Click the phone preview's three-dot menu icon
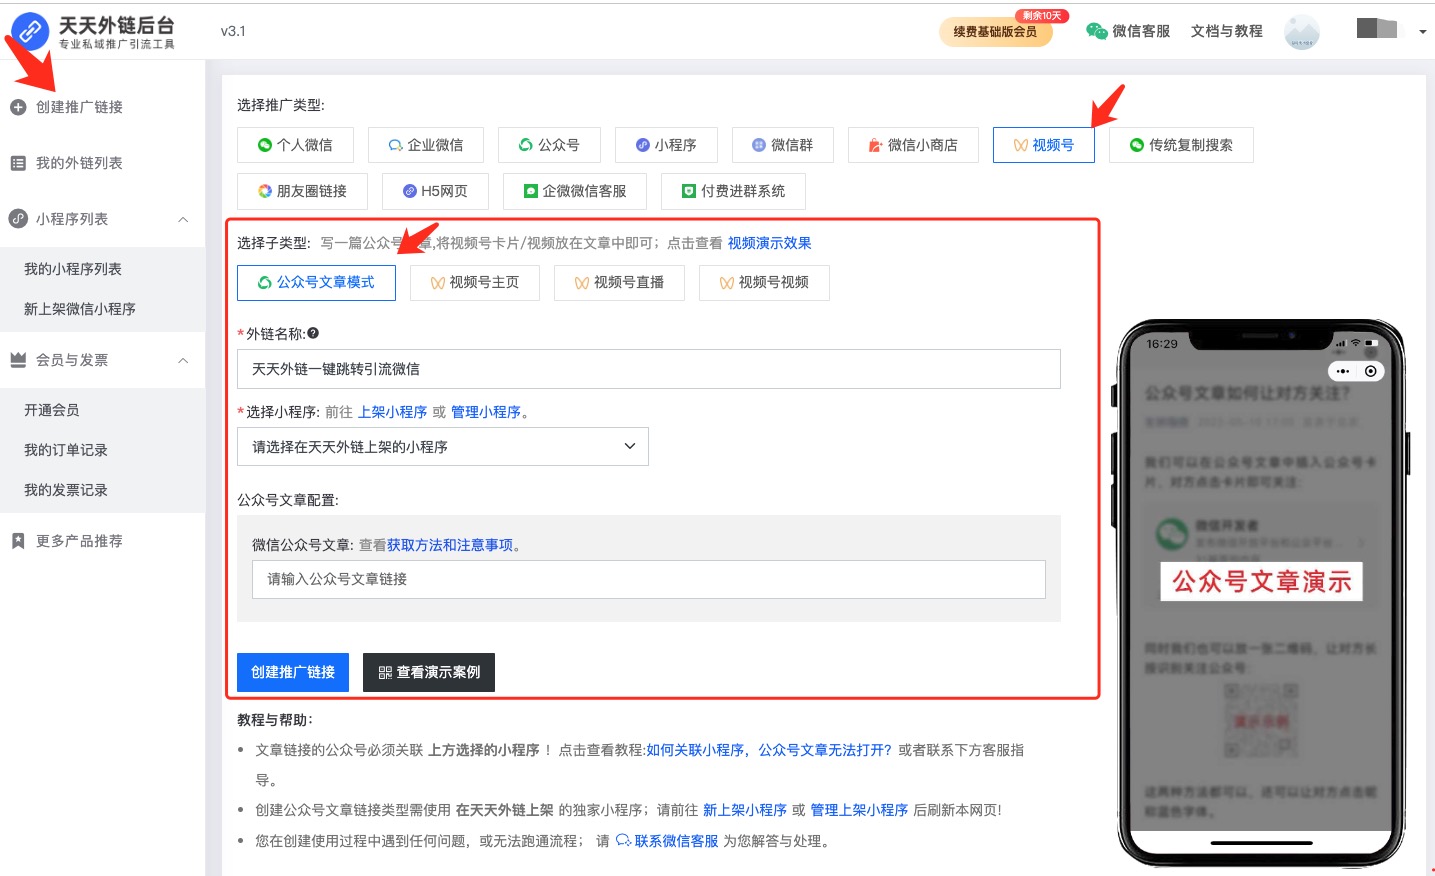The image size is (1435, 876). [1343, 371]
